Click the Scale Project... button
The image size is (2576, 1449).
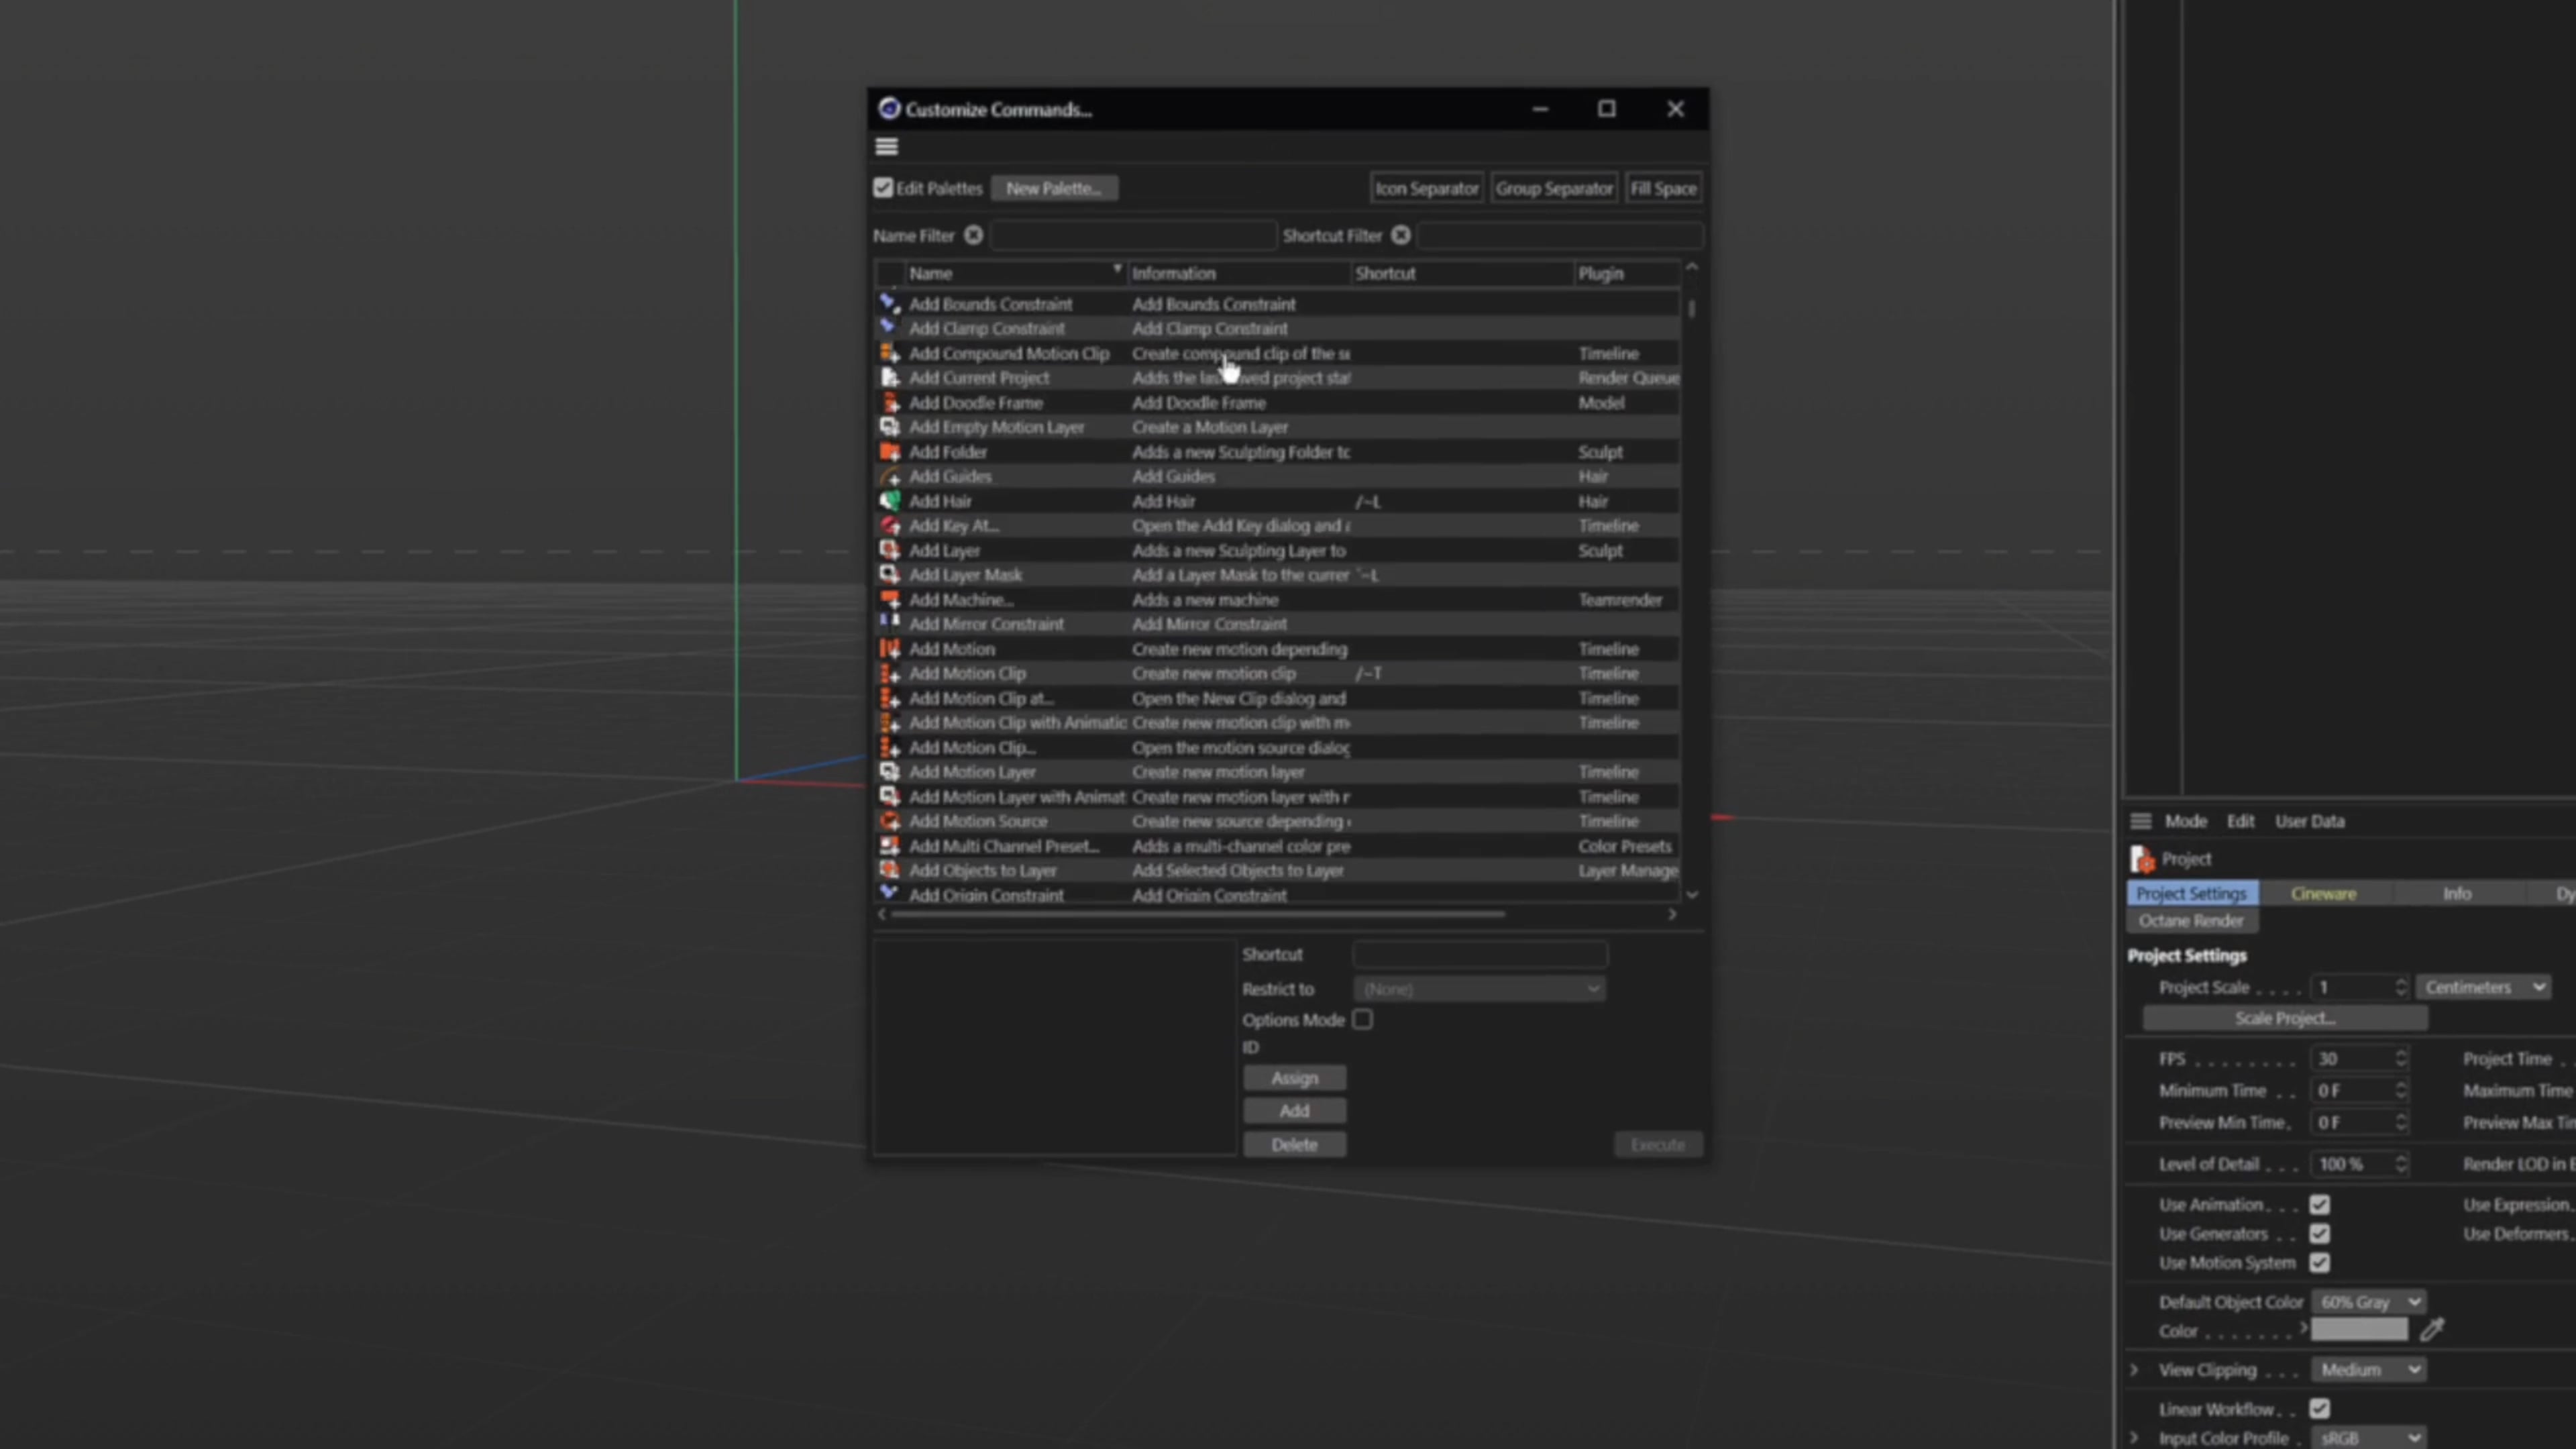pyautogui.click(x=2285, y=1018)
